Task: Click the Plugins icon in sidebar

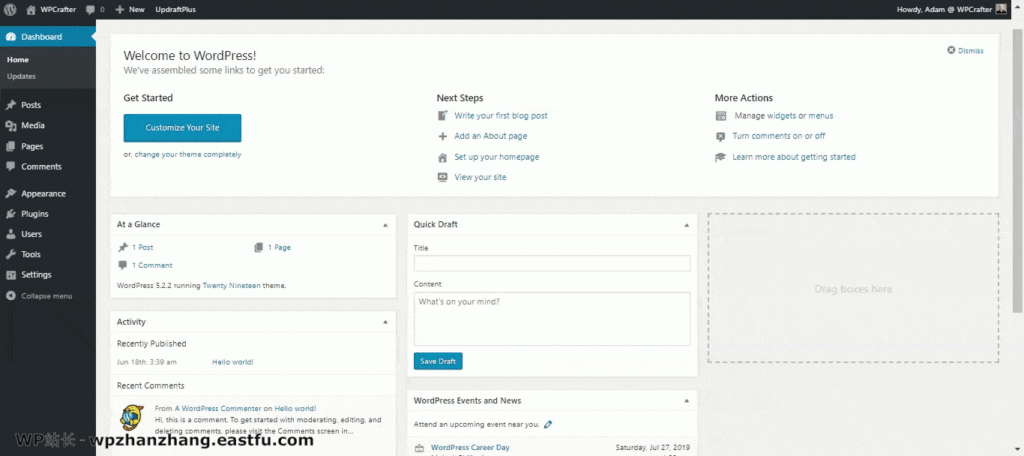Action: pyautogui.click(x=11, y=214)
